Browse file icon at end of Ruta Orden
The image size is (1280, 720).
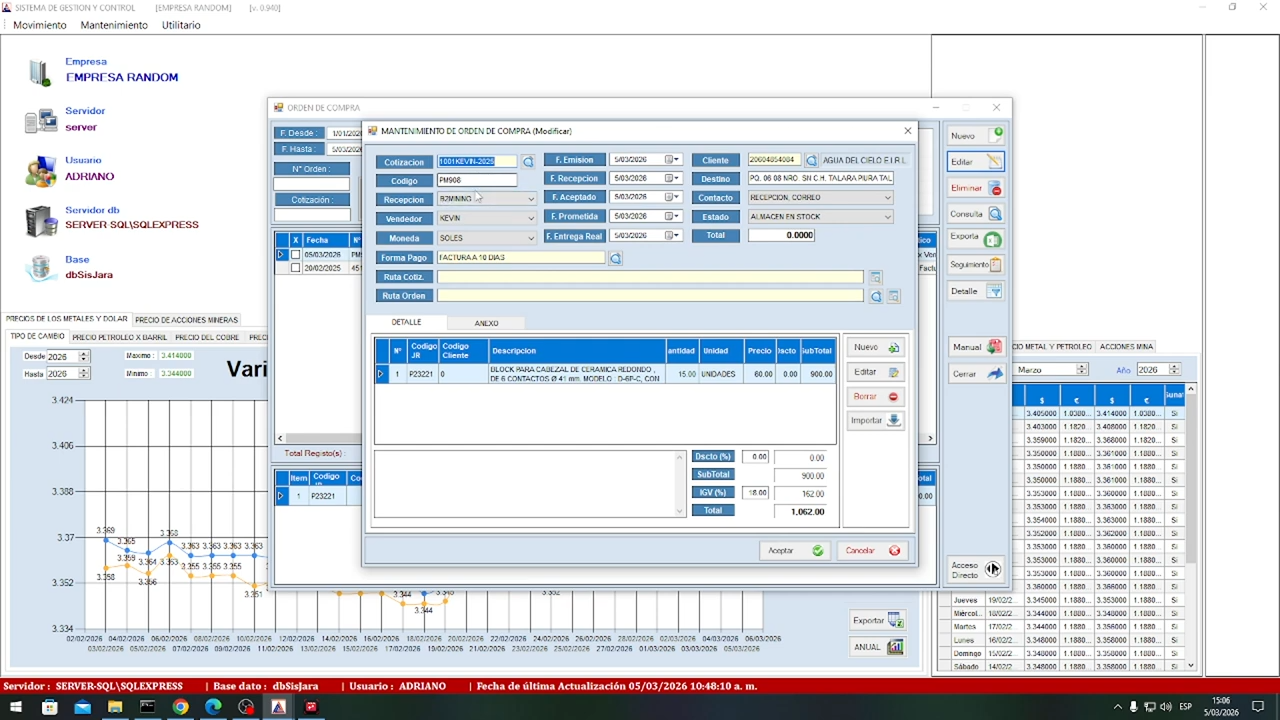894,296
